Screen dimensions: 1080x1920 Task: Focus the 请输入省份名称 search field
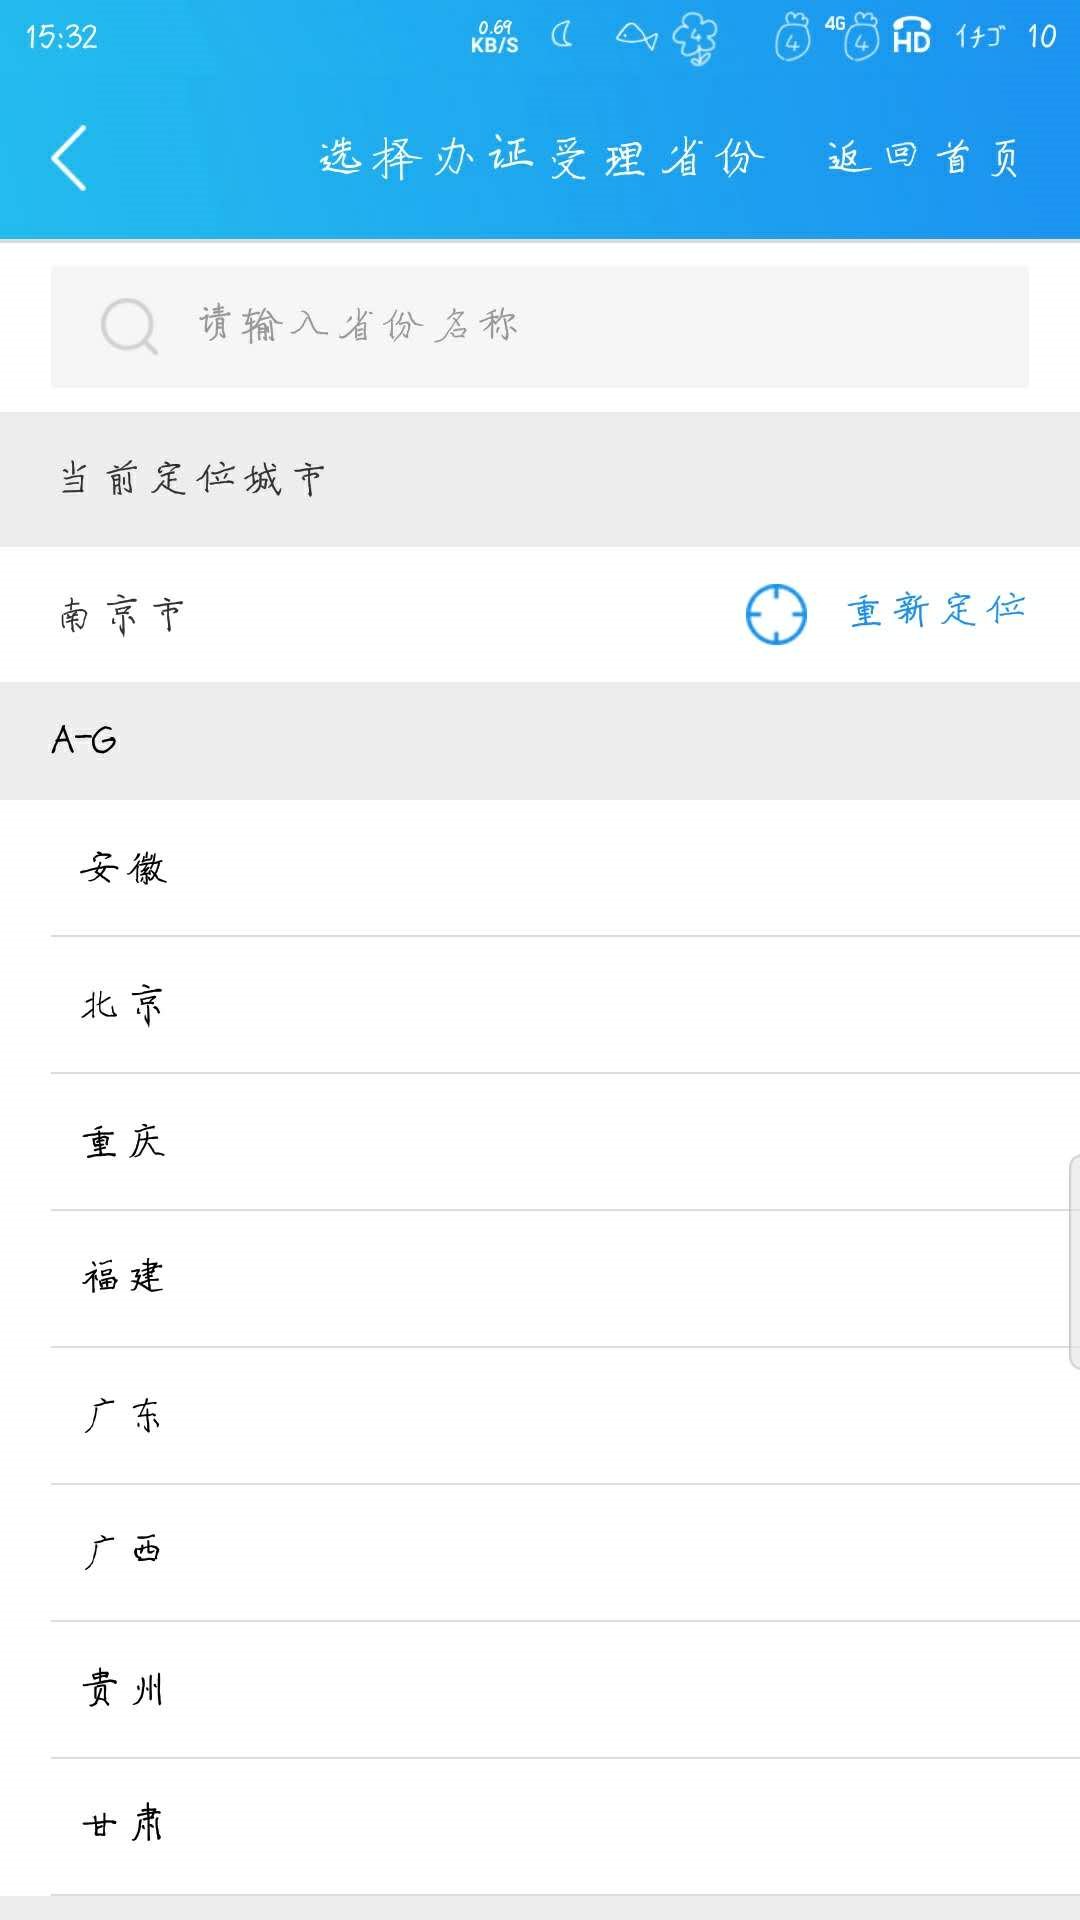540,327
